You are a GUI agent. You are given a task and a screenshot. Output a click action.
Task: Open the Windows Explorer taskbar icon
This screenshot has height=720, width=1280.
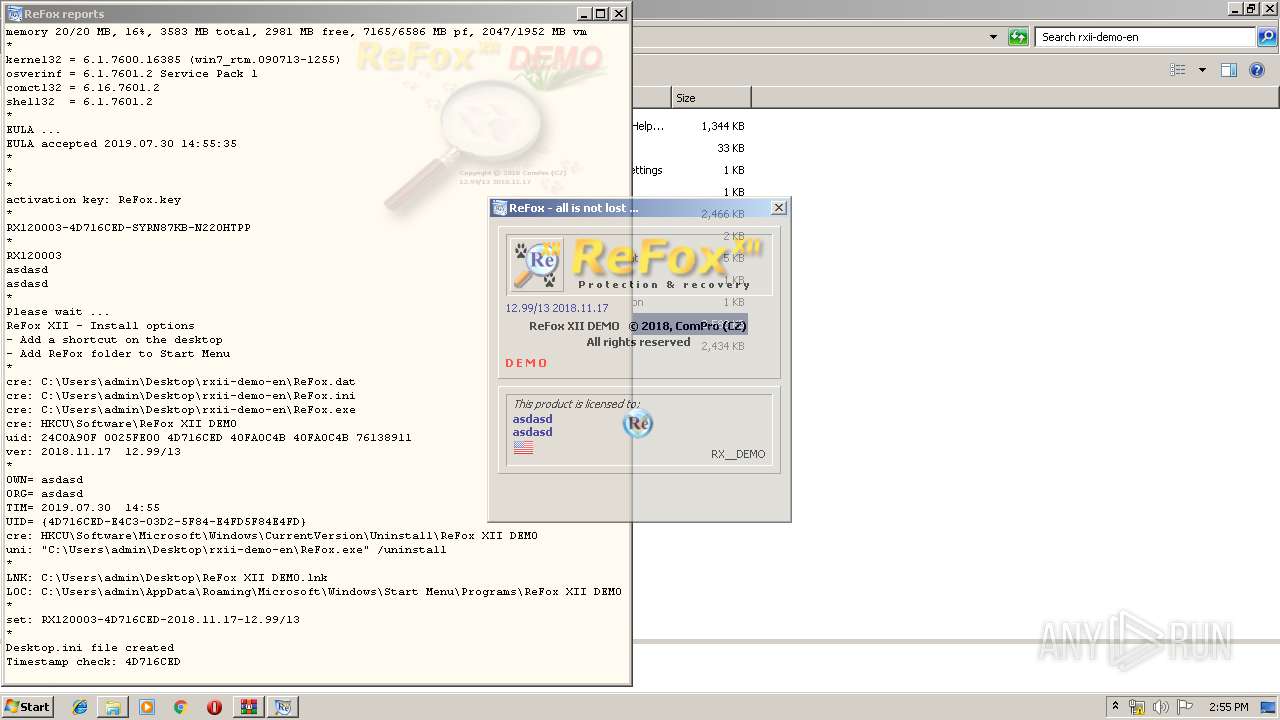coord(113,707)
